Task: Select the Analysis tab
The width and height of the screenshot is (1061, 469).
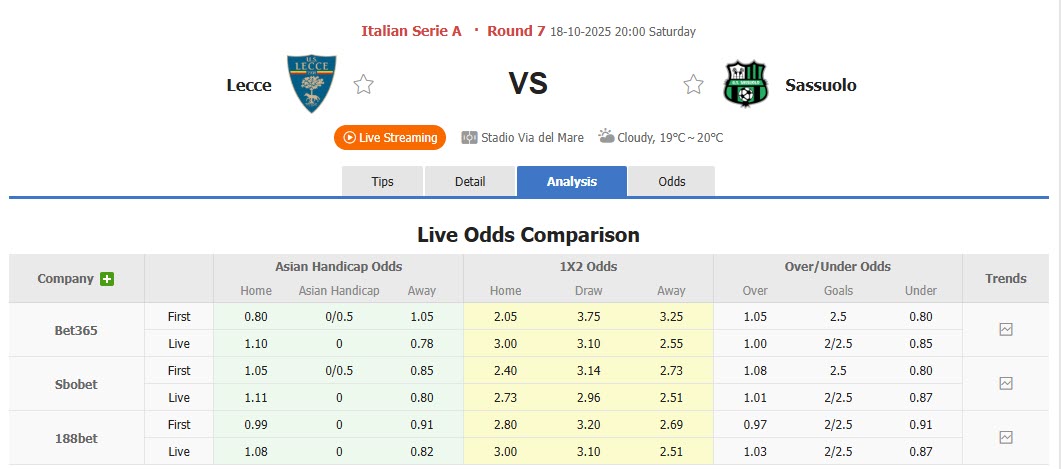Action: click(x=572, y=181)
